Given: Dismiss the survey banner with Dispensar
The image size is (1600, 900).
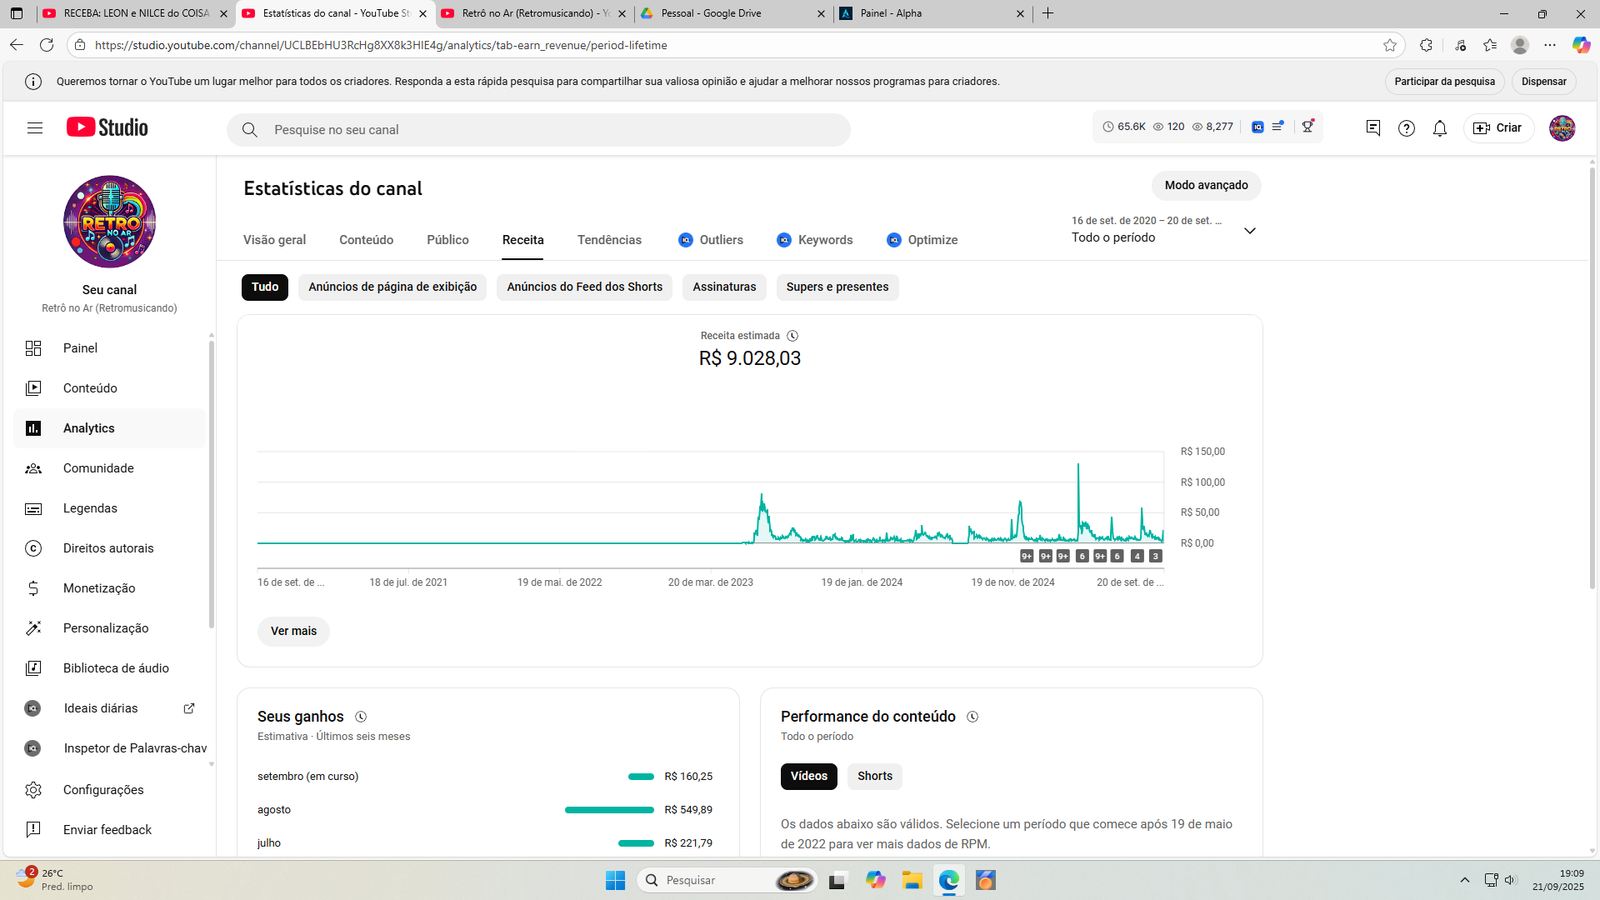Looking at the screenshot, I should click(1544, 82).
